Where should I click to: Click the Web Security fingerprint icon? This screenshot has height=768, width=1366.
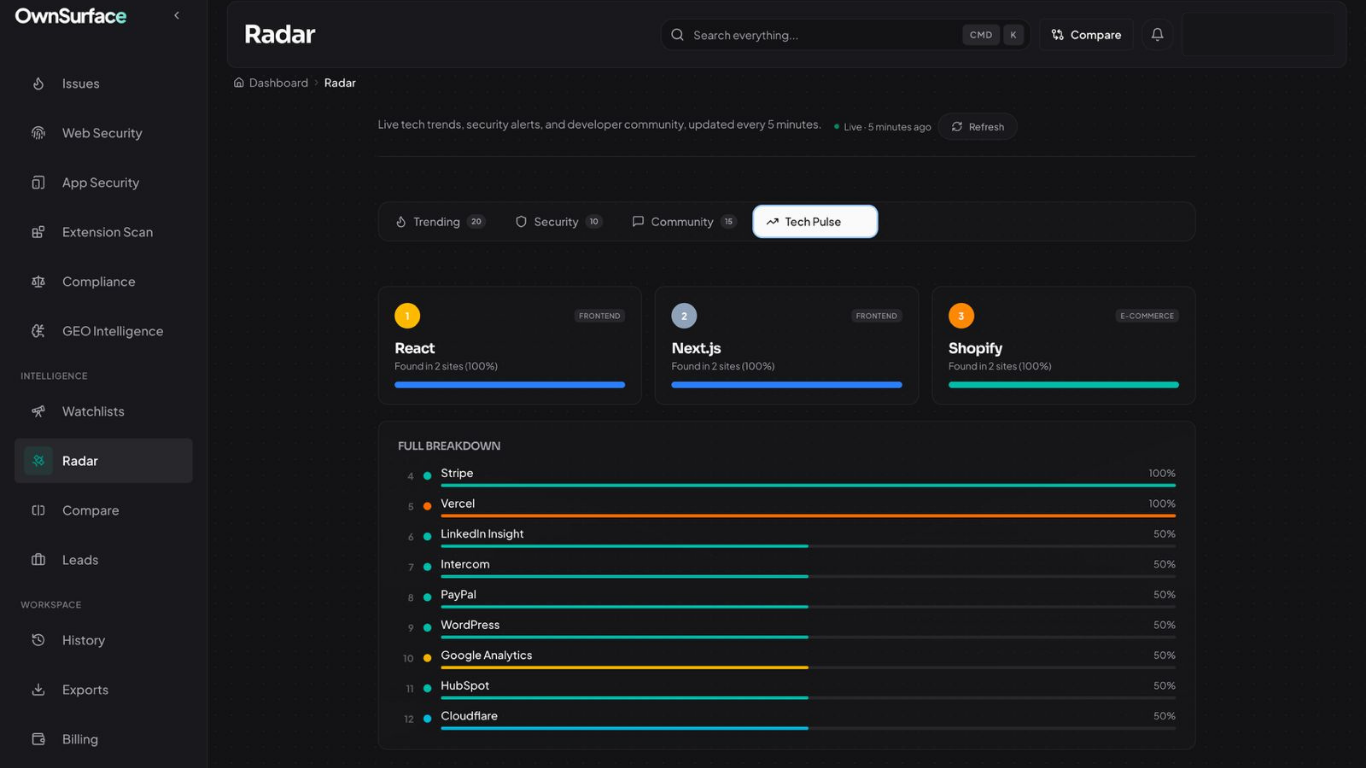[38, 133]
